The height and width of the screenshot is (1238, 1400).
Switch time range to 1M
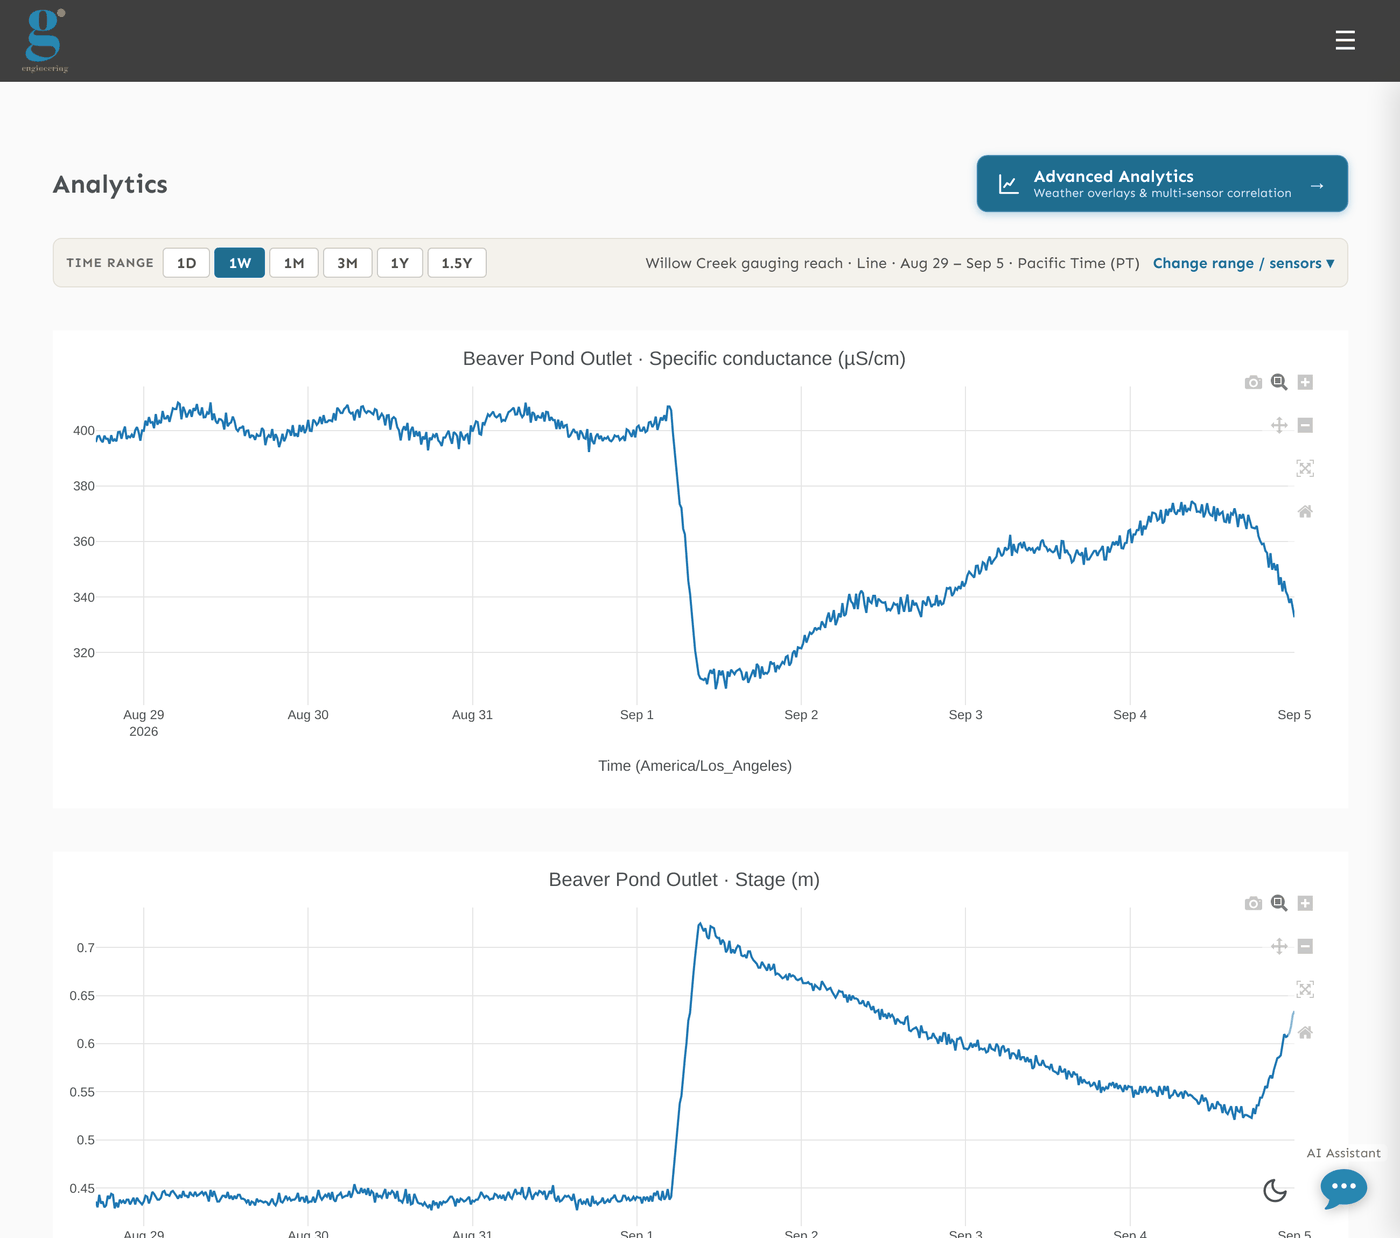(294, 263)
